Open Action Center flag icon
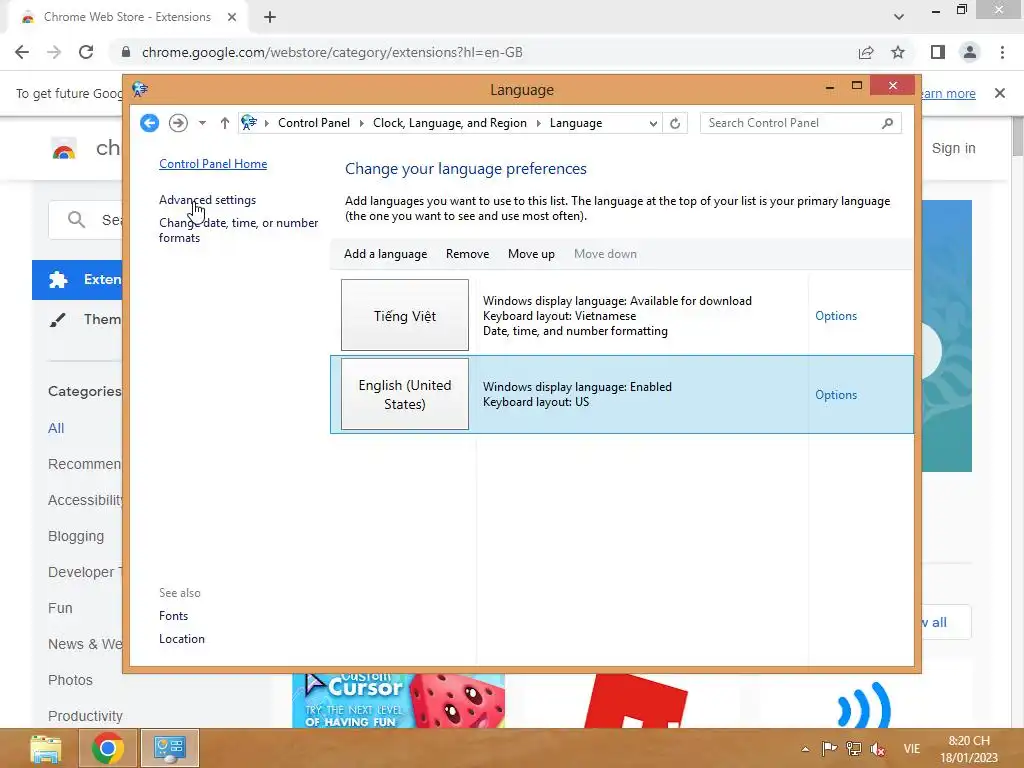The width and height of the screenshot is (1024, 768). pos(829,748)
